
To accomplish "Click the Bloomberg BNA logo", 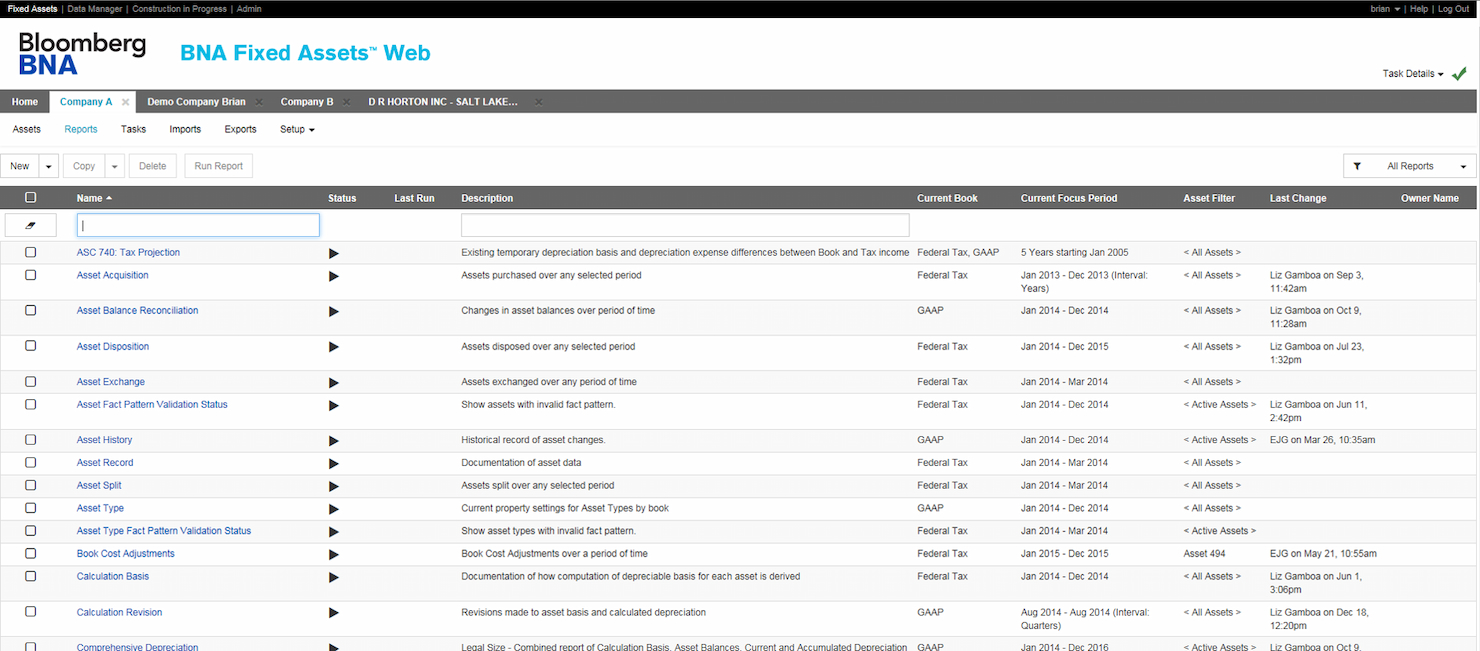I will tap(81, 53).
